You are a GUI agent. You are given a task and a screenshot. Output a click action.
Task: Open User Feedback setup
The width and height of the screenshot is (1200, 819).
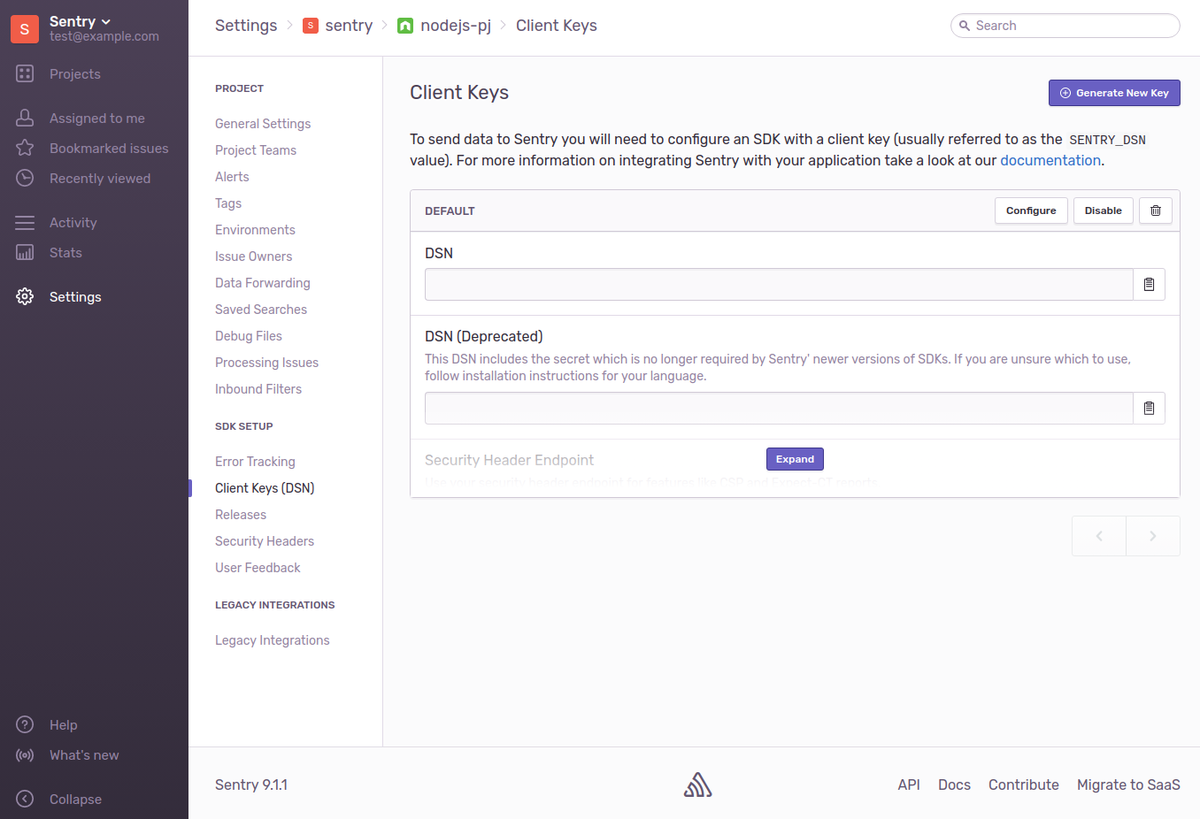pos(258,568)
